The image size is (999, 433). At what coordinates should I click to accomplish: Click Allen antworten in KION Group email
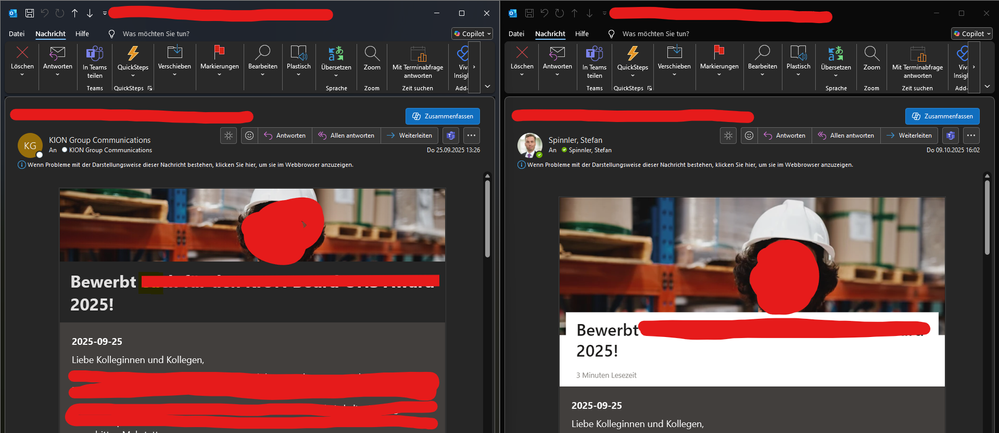pos(347,135)
